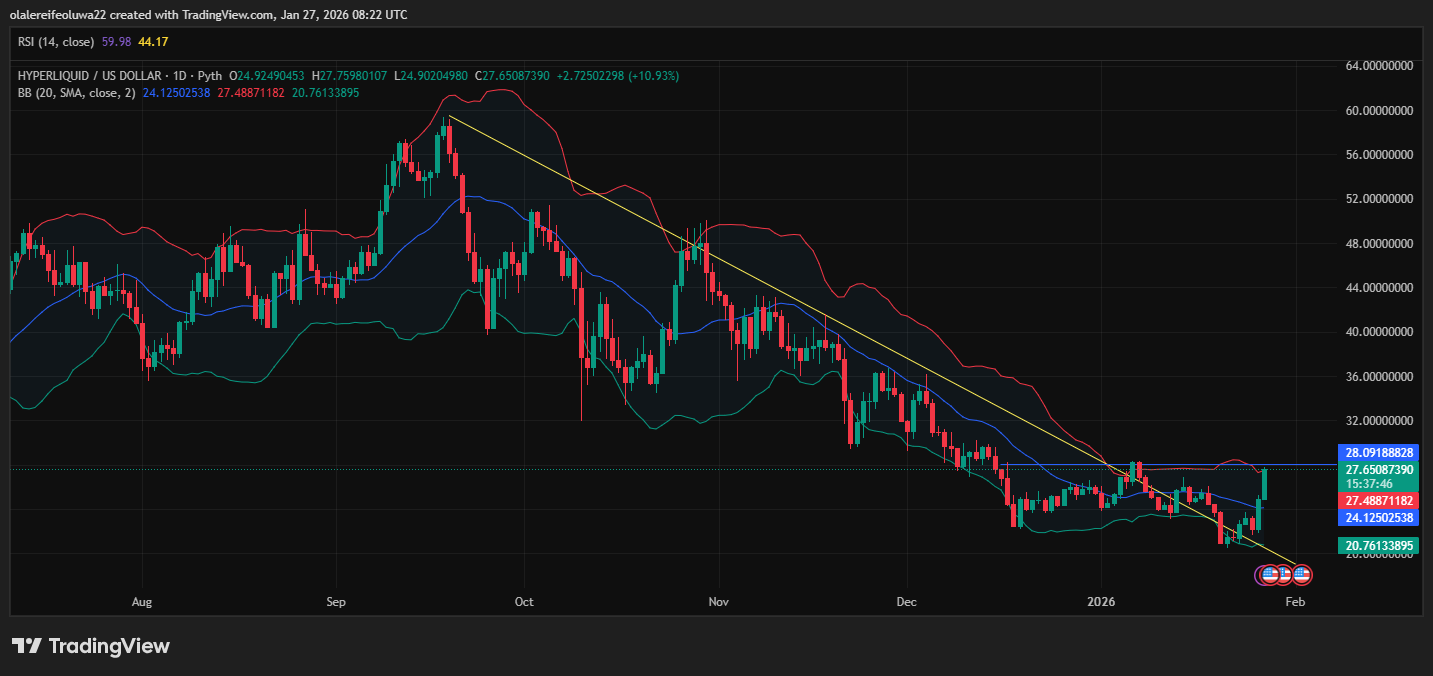Click the rightmost US flag economic event icon
Screen dimensions: 1433x676
tap(1301, 575)
